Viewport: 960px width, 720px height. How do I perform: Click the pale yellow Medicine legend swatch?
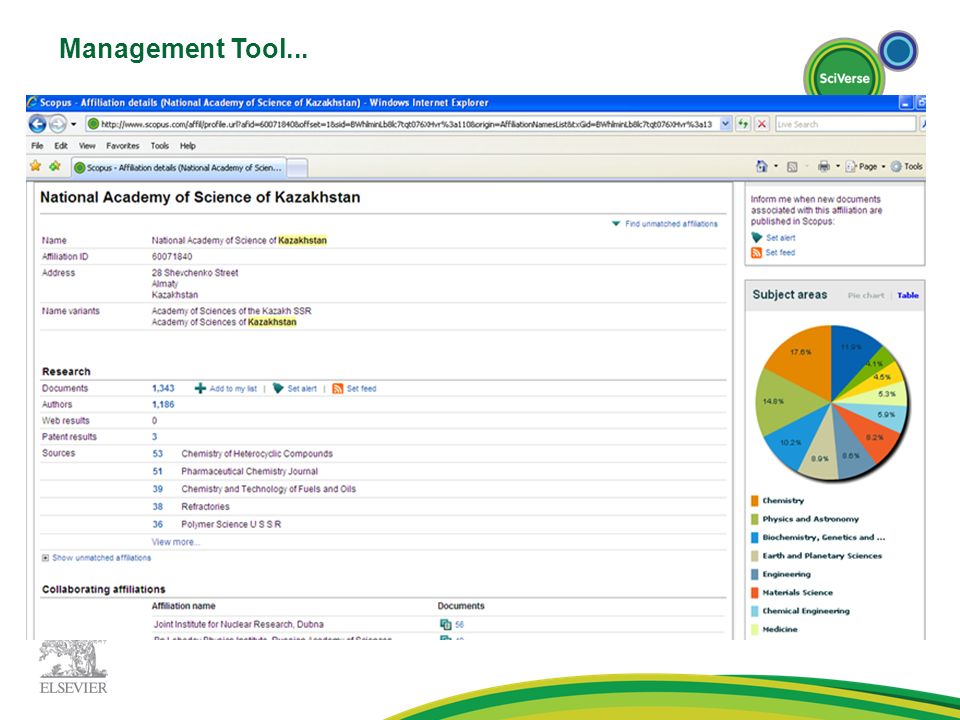click(x=754, y=629)
